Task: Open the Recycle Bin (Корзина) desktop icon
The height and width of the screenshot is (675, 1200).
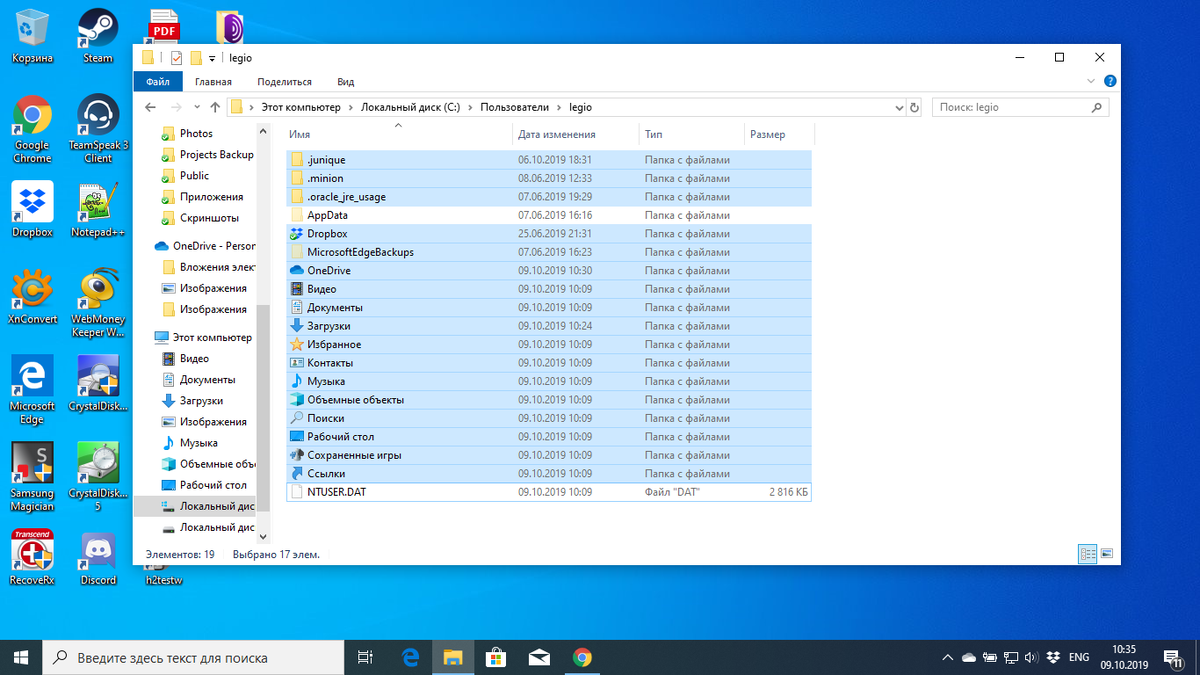Action: (33, 36)
